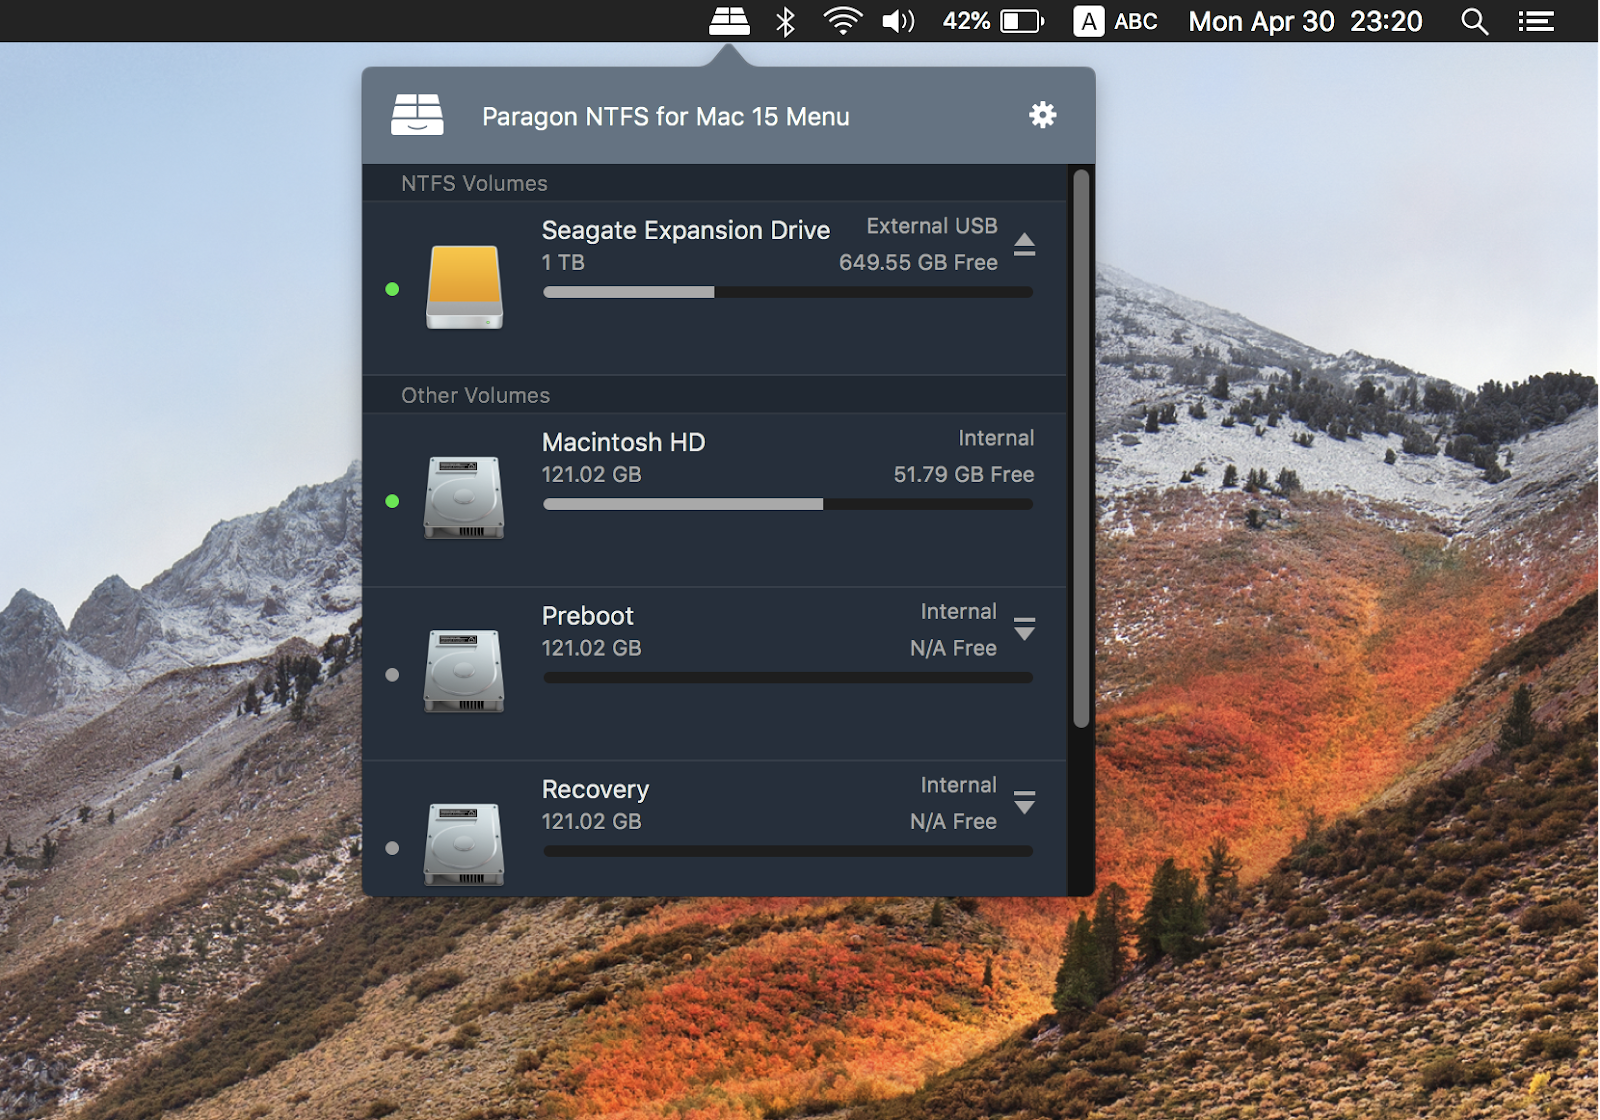Click '1 TB' capacity text
Screen dimensions: 1600x1120
coord(563,262)
